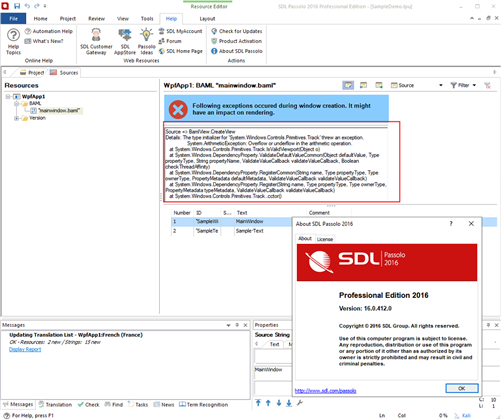Switch to Tasks bottom tab
The width and height of the screenshot is (501, 420).
coord(138,404)
